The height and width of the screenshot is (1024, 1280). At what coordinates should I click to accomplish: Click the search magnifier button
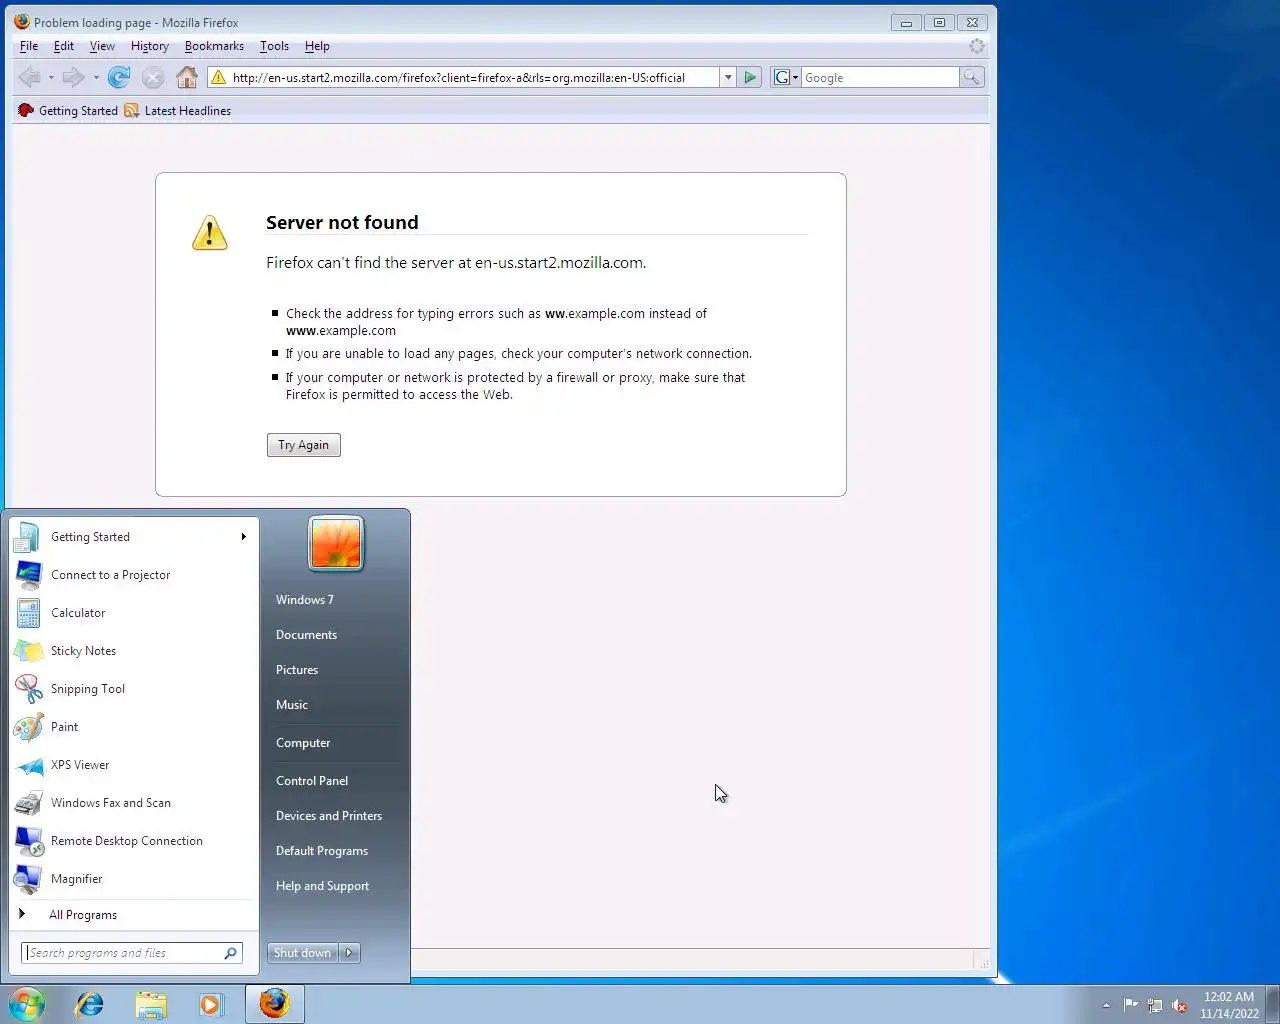coord(971,77)
